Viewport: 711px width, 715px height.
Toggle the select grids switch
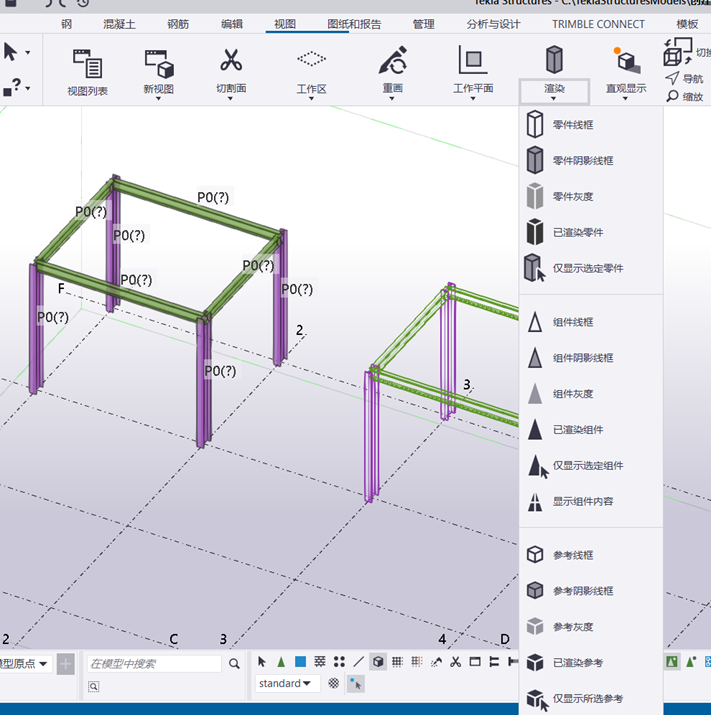397,662
